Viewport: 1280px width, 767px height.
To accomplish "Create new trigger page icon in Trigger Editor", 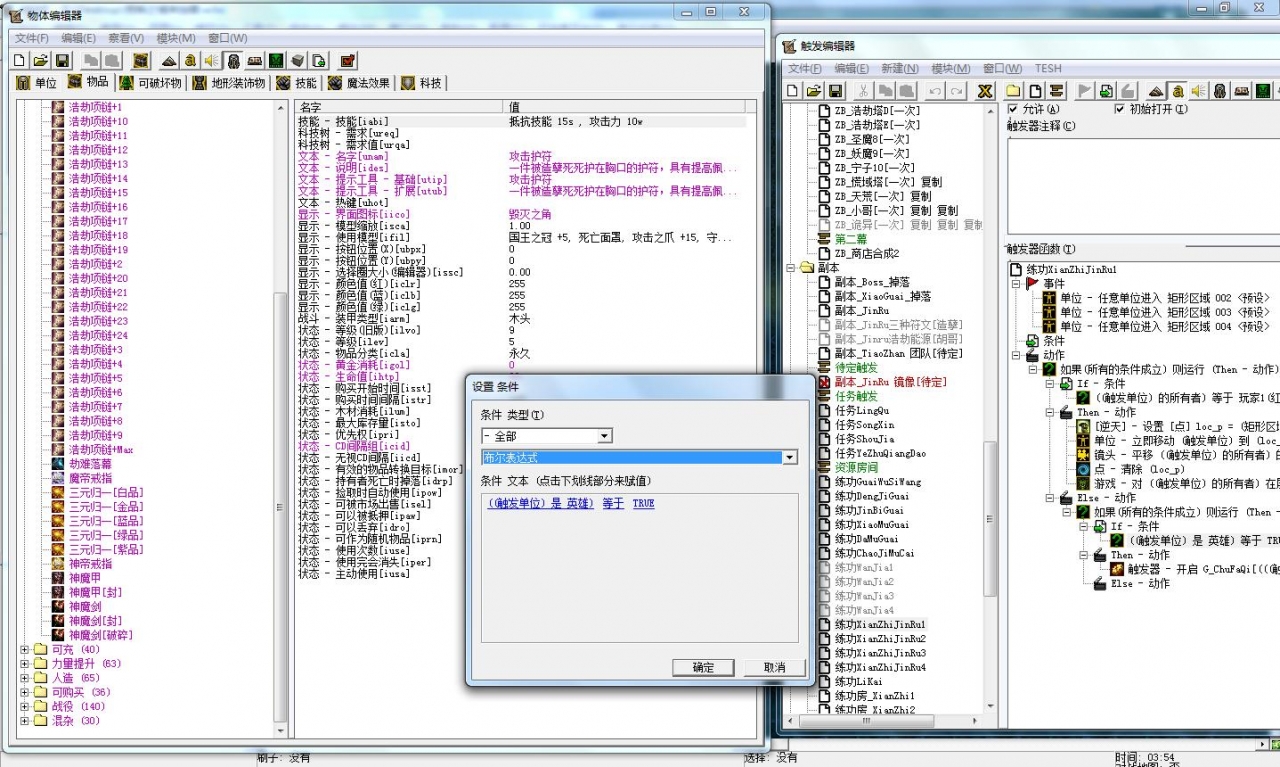I will click(1035, 90).
